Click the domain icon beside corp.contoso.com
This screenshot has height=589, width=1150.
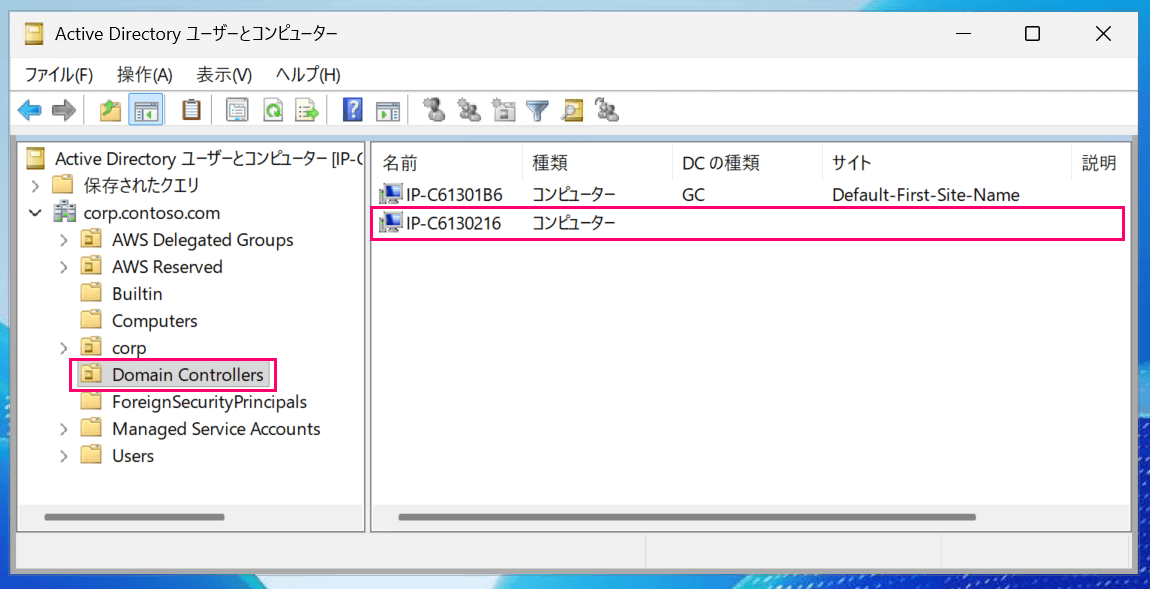(x=64, y=213)
